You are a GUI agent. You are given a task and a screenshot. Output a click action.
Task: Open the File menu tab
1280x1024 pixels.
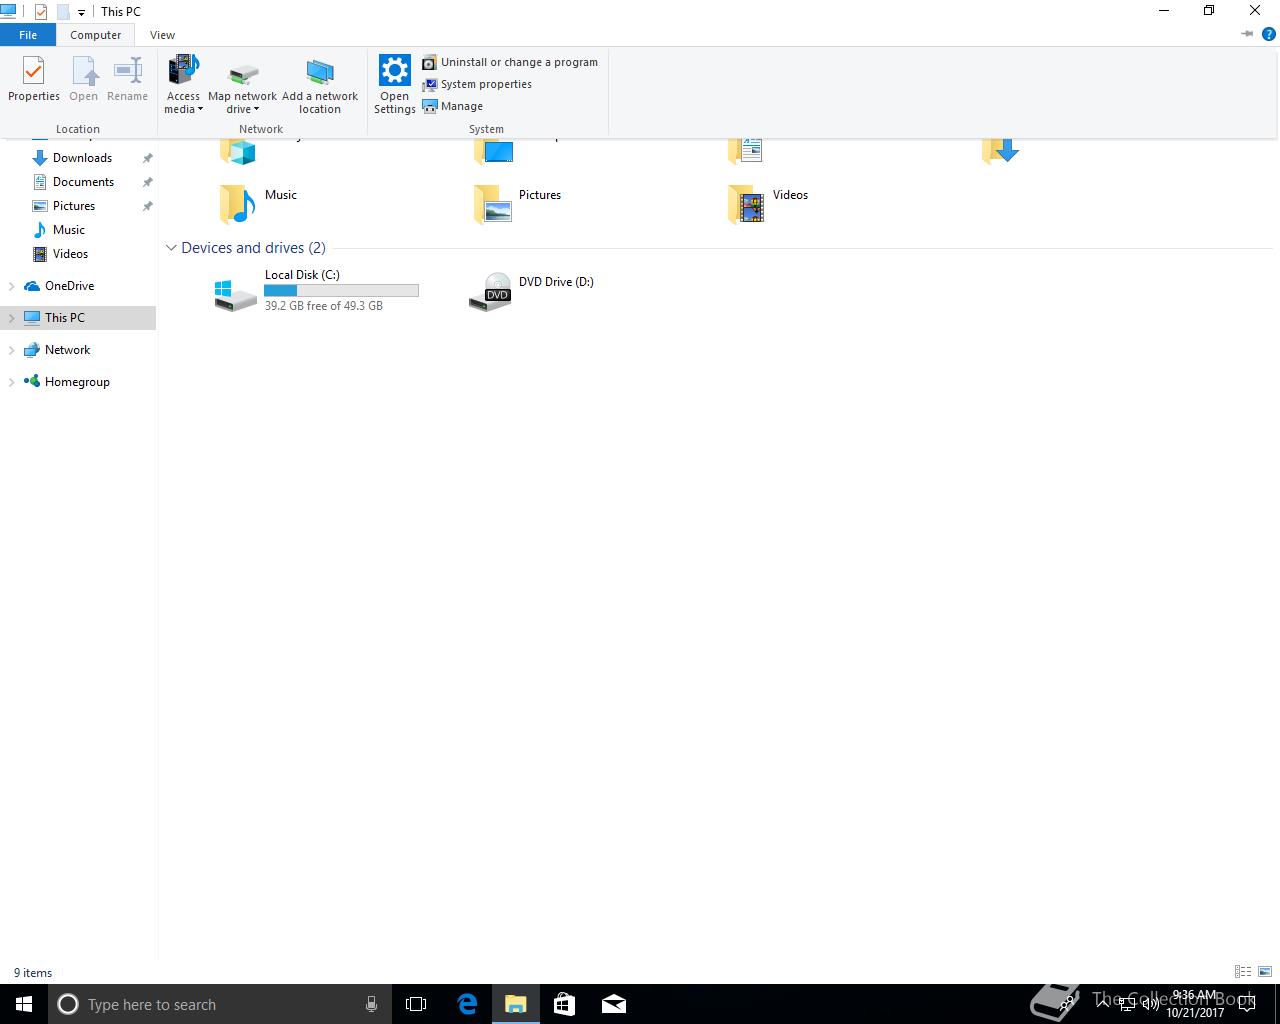[x=28, y=35]
